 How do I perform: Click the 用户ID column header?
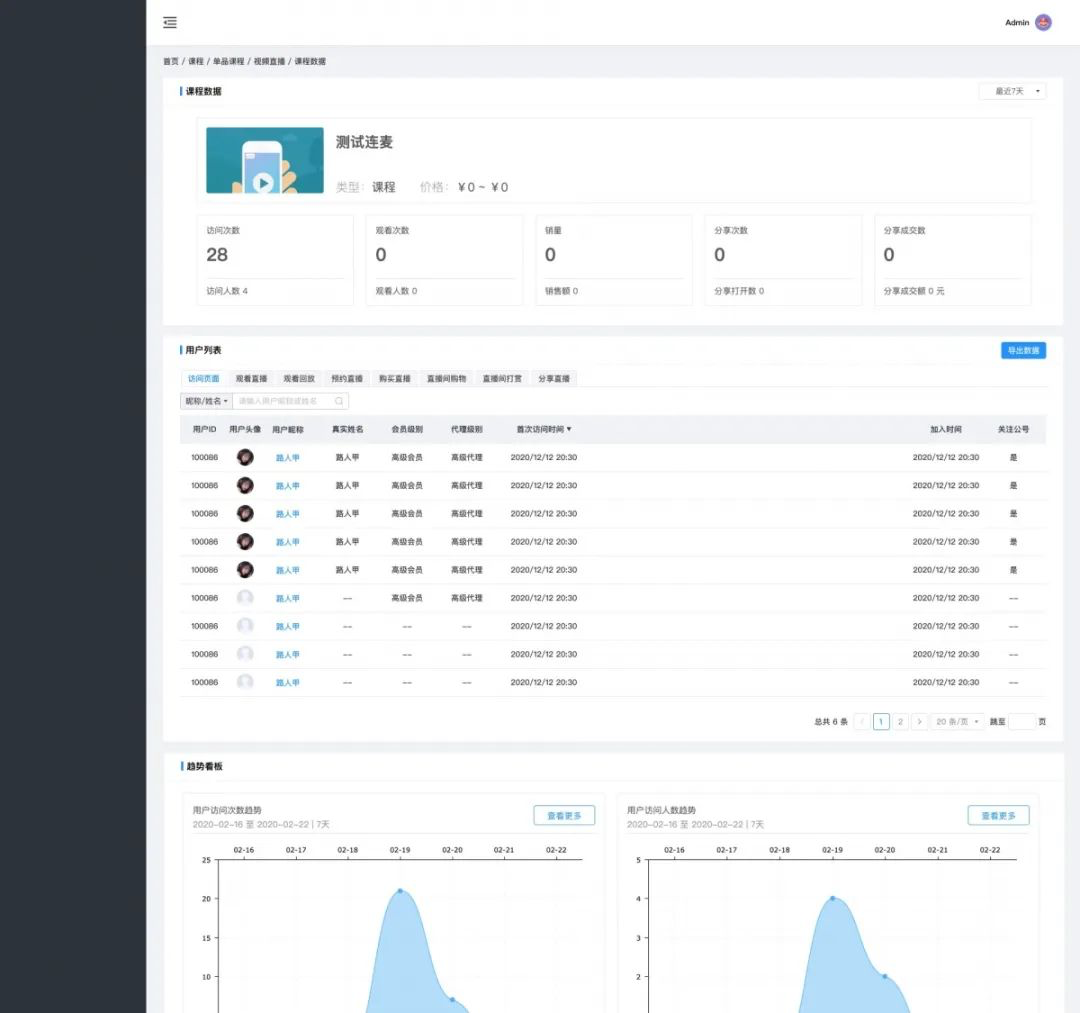point(205,429)
